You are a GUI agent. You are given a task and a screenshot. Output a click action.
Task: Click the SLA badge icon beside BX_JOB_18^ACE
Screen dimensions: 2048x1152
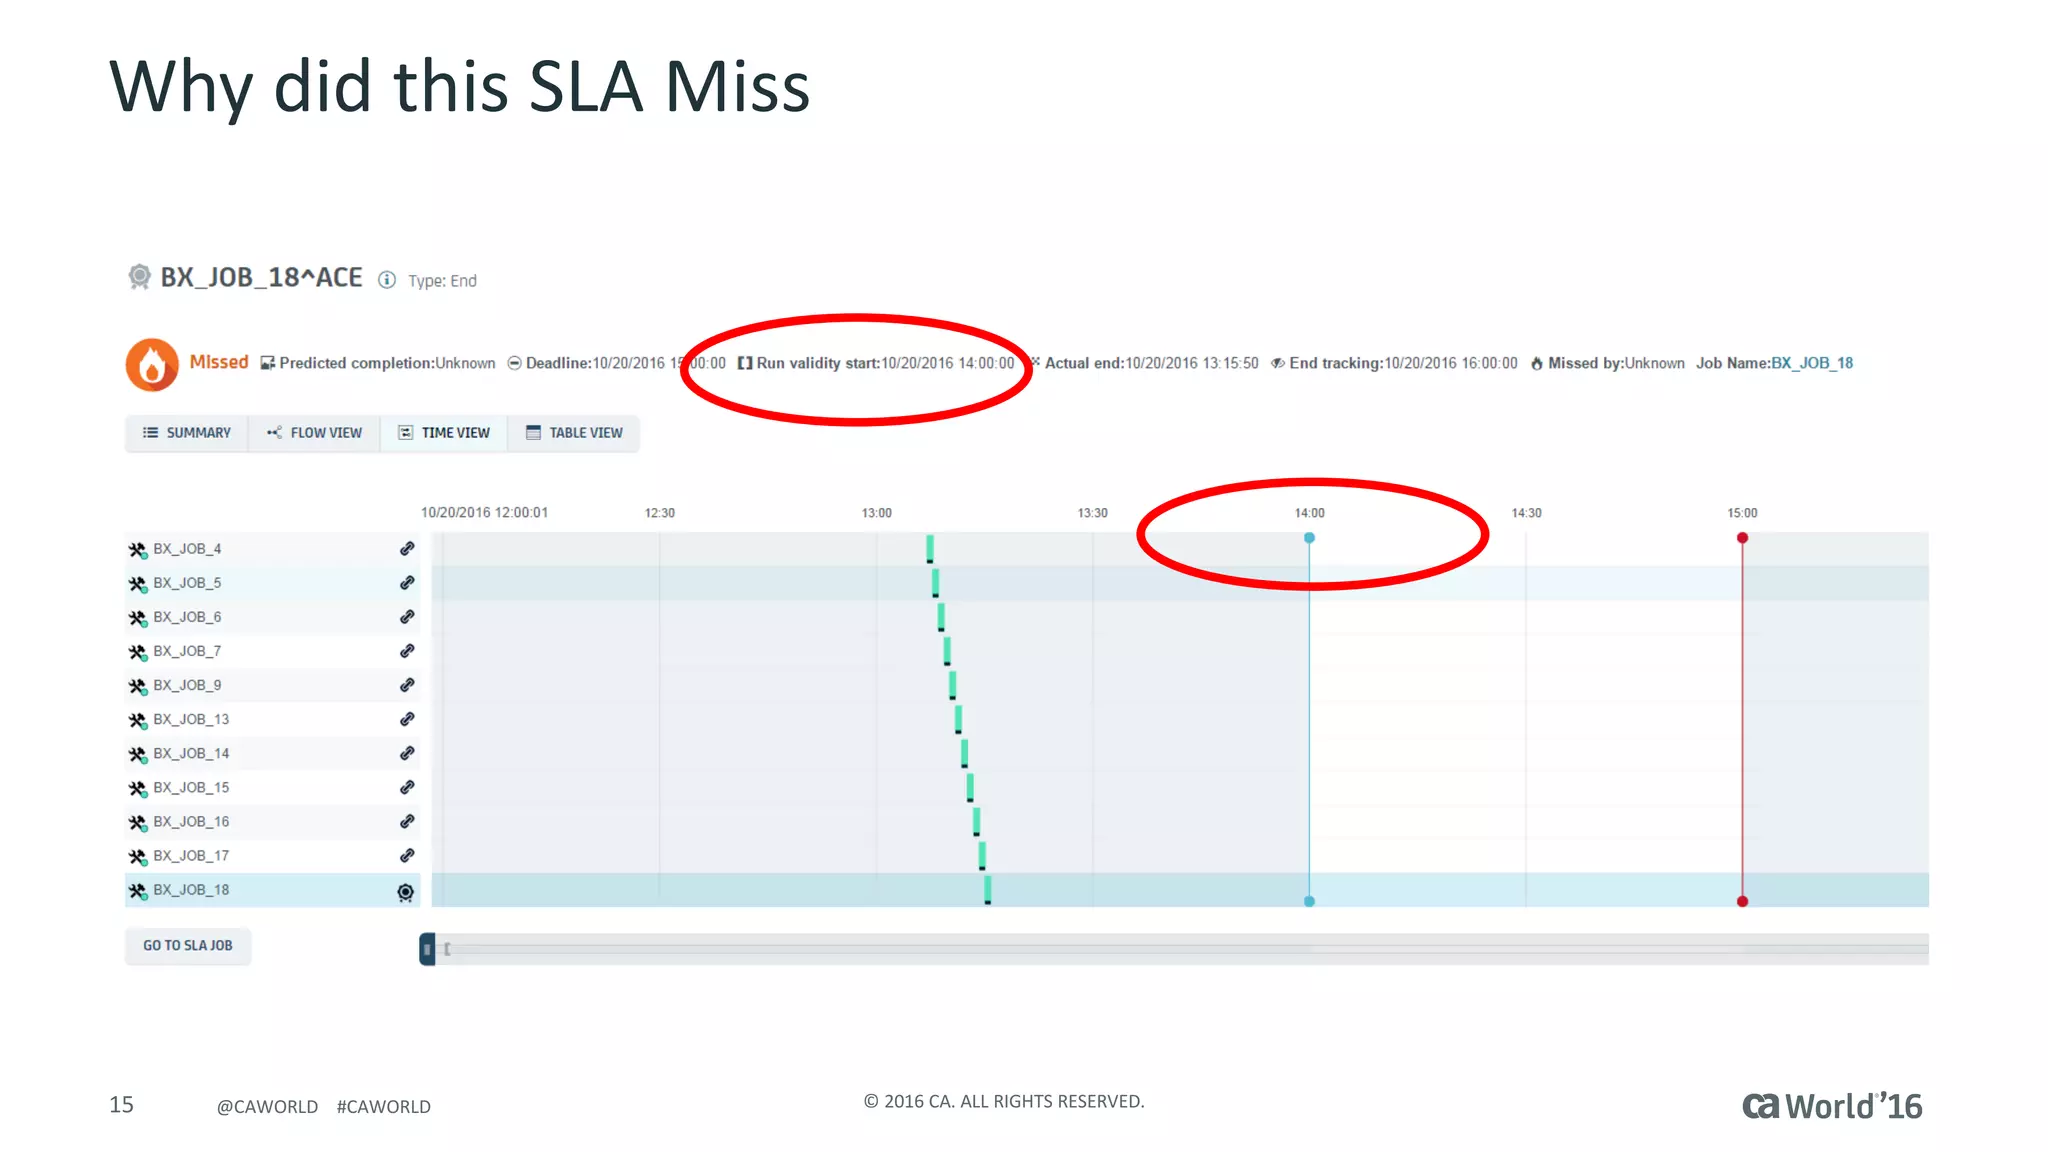140,277
